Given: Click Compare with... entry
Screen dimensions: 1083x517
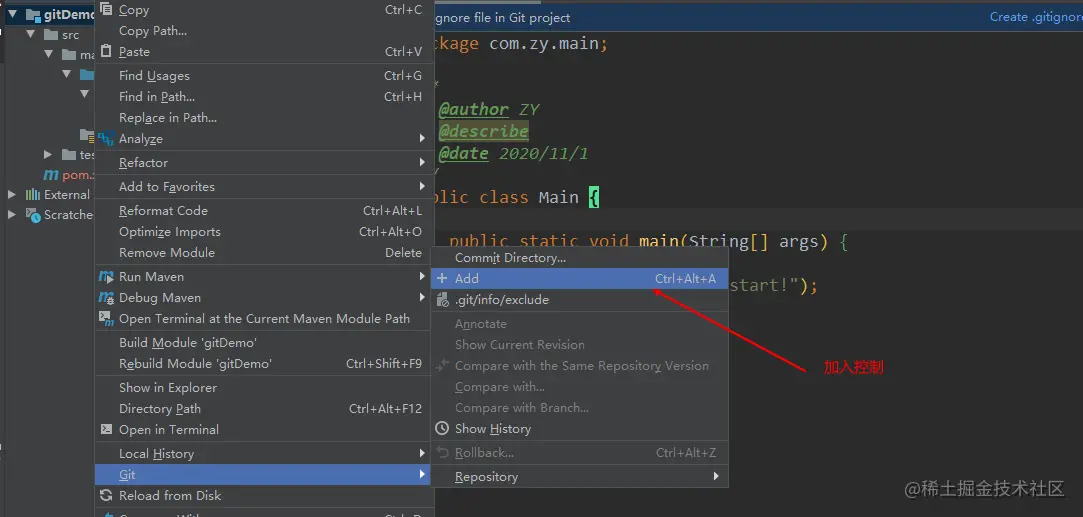Looking at the screenshot, I should click(x=579, y=387).
